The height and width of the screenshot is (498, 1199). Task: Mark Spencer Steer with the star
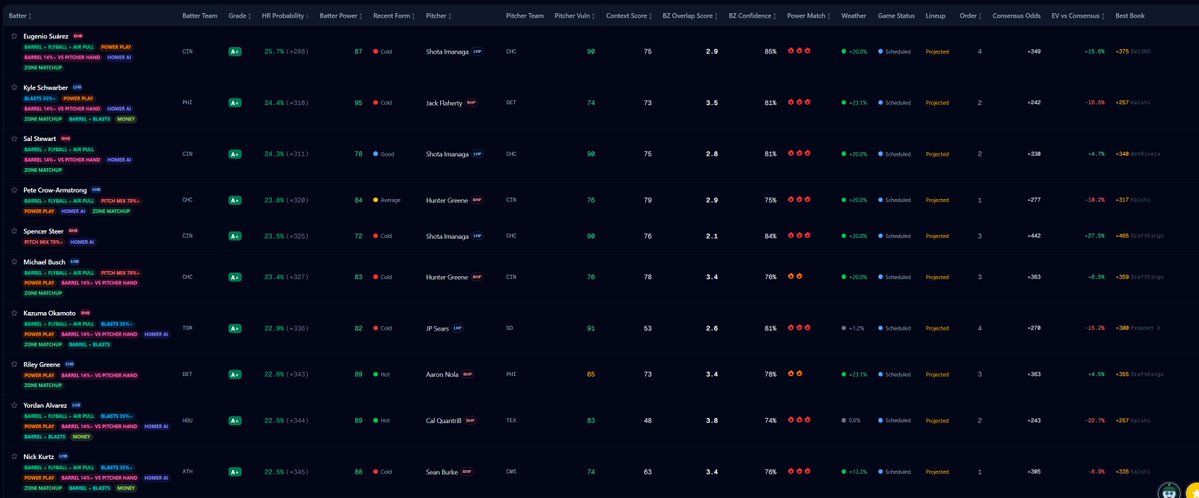click(x=14, y=231)
